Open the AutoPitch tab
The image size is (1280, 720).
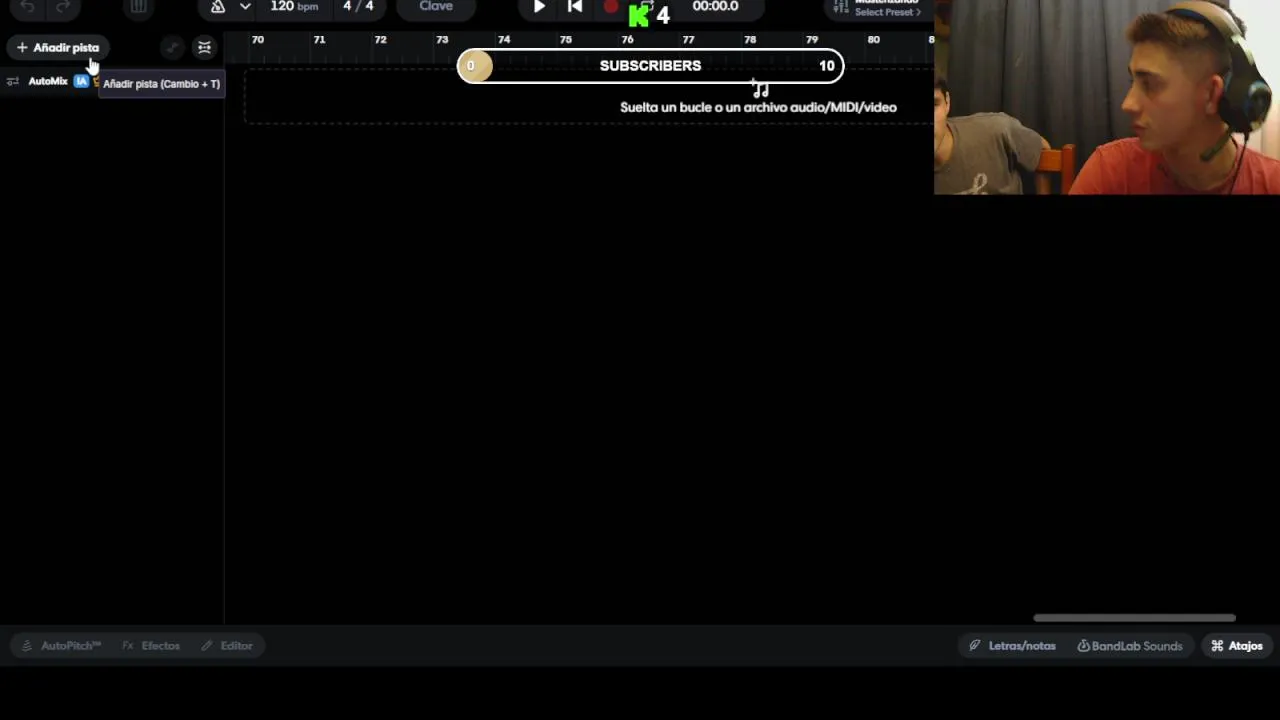(x=61, y=646)
